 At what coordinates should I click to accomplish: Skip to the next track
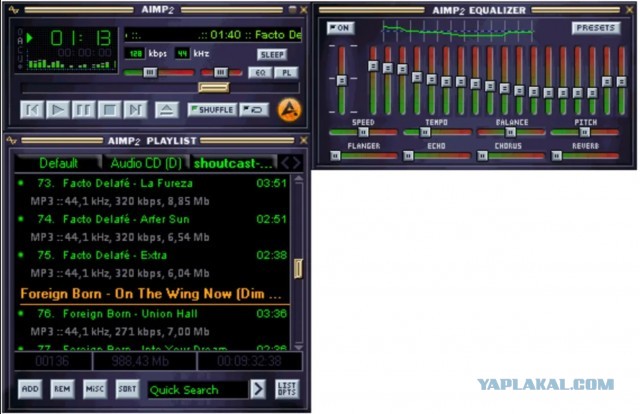pos(136,110)
